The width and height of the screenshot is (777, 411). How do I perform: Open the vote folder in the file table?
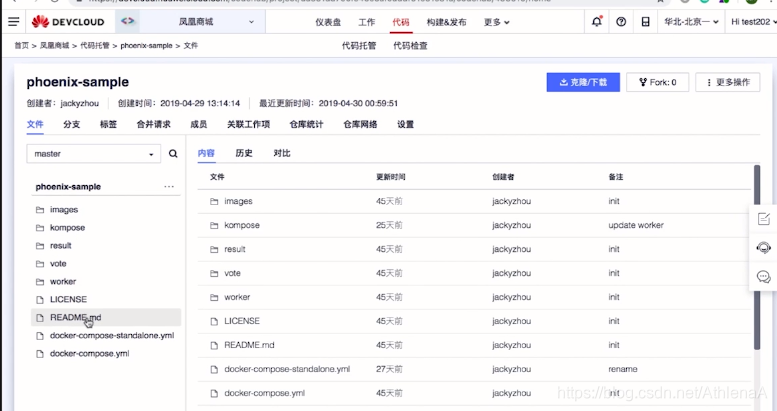coord(232,273)
